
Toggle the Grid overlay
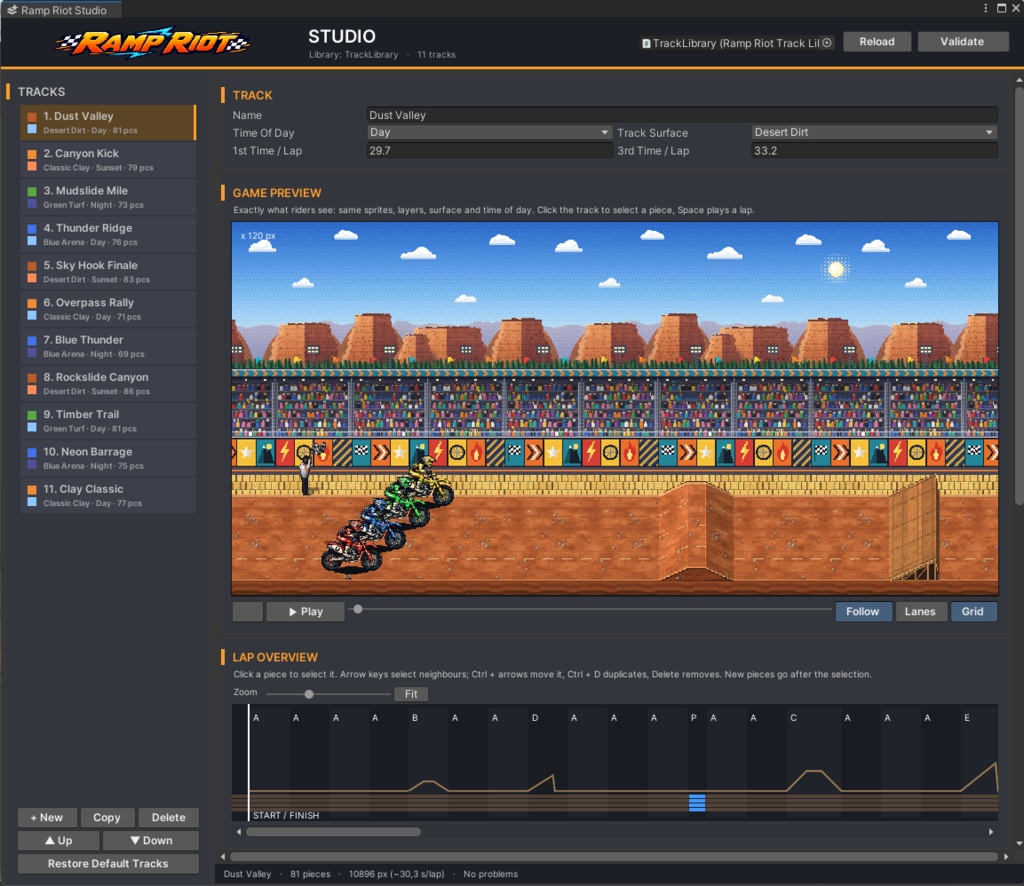[972, 612]
